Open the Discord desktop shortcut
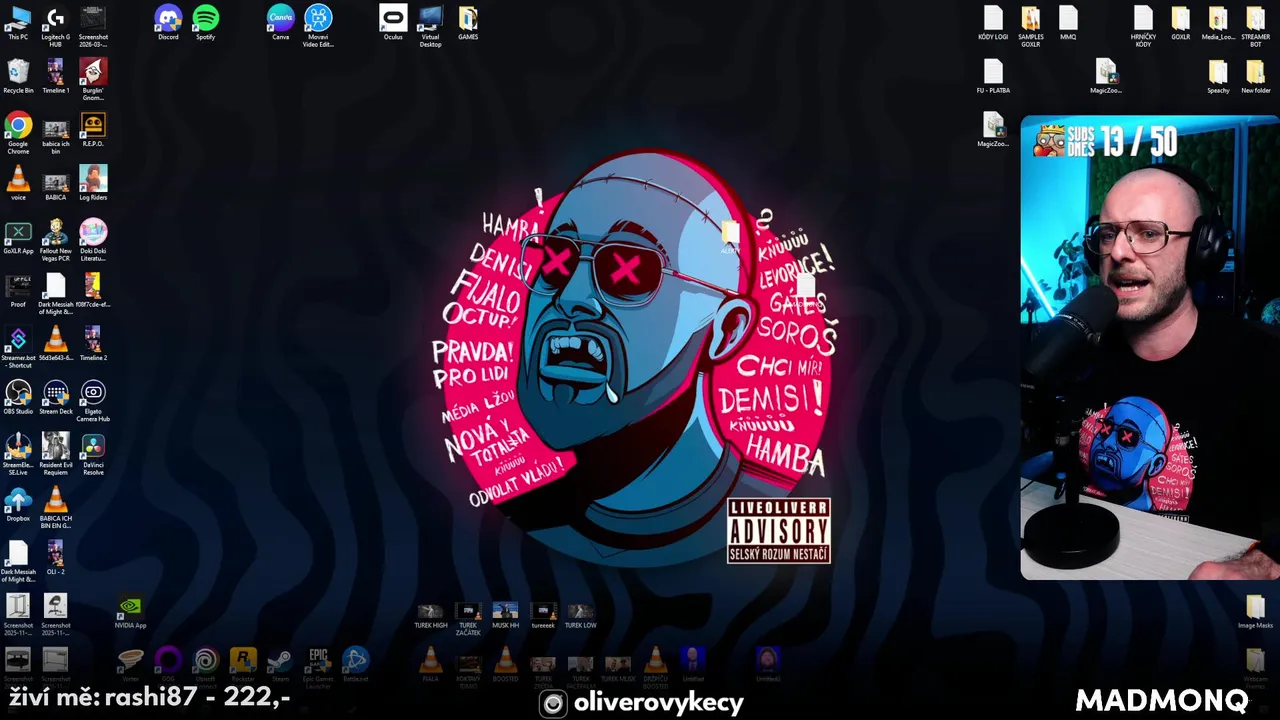1280x720 pixels. pos(168,22)
